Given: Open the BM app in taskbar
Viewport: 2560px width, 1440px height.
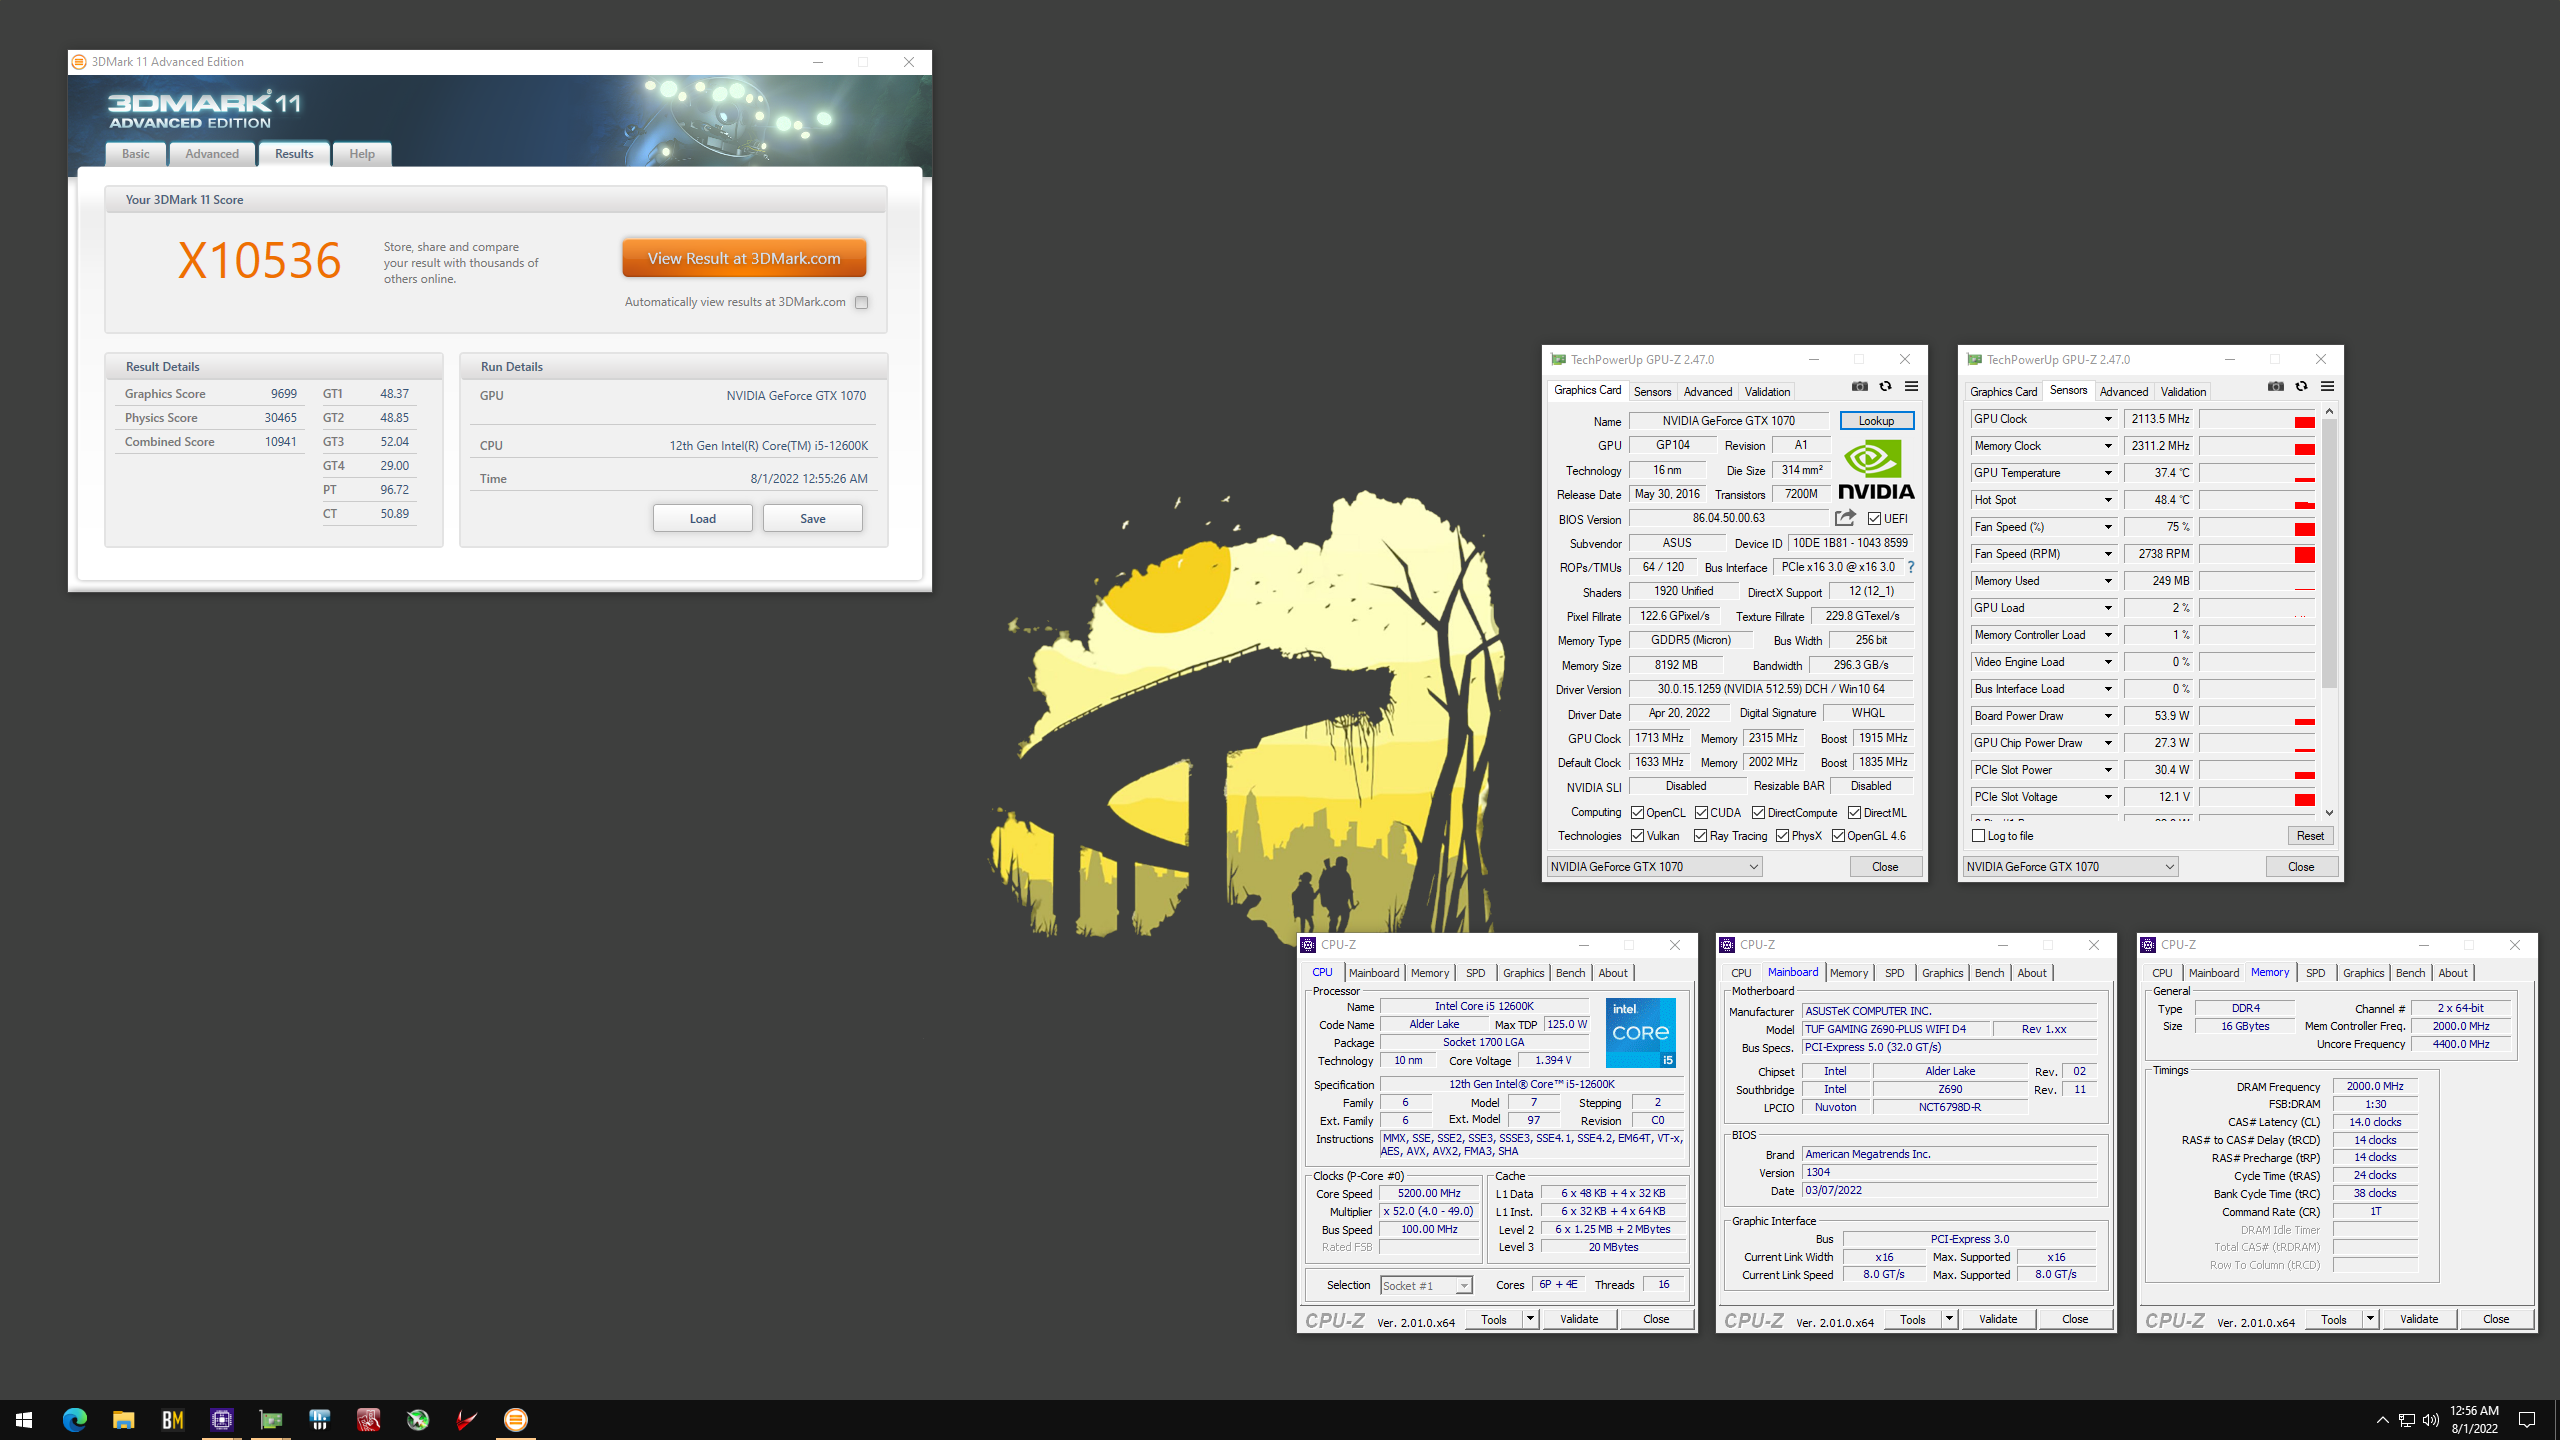Looking at the screenshot, I should 172,1419.
